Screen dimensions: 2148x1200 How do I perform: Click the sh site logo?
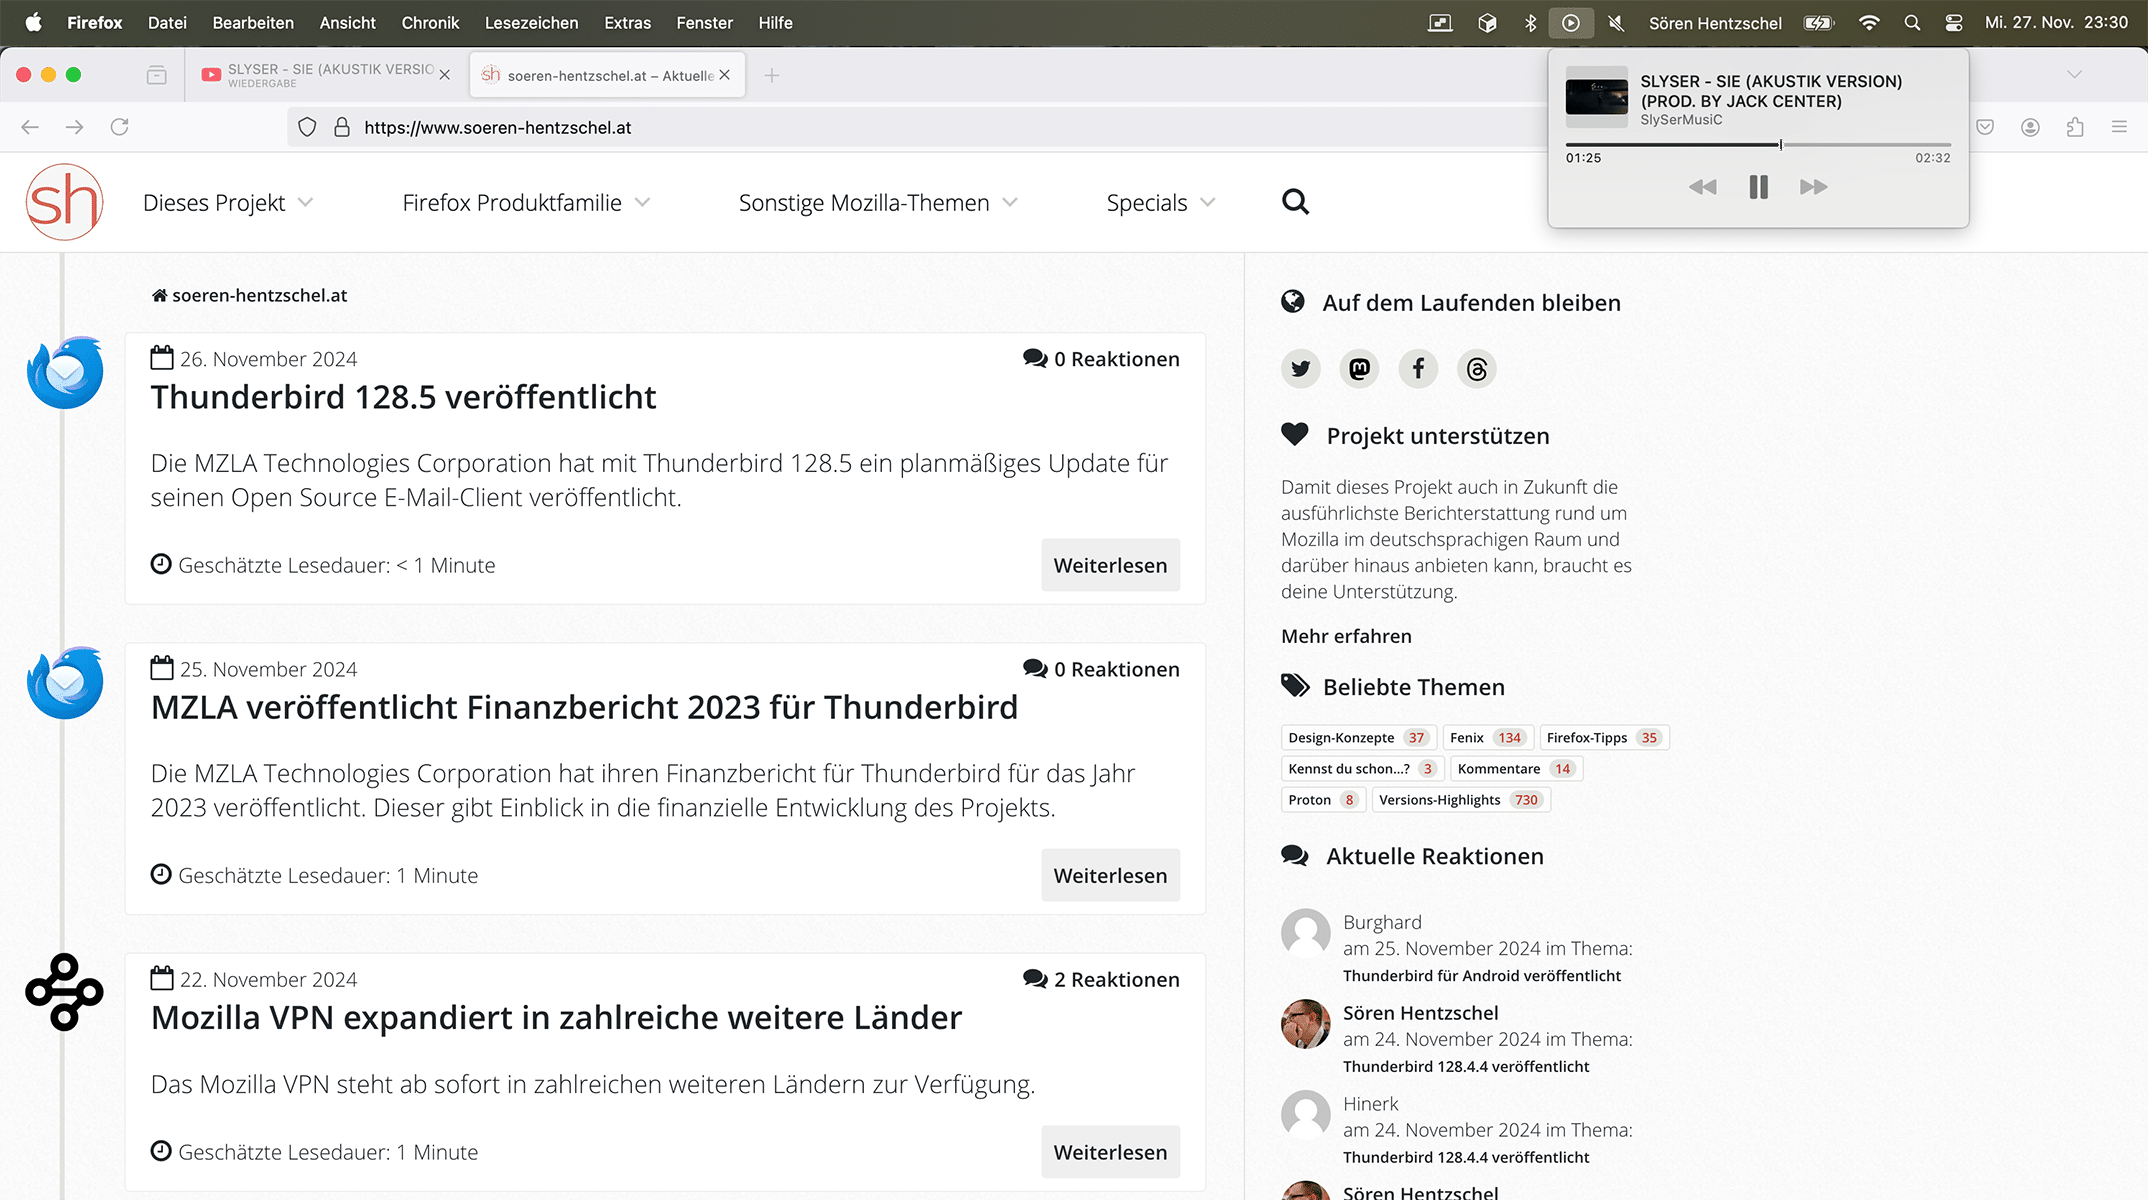[x=64, y=202]
